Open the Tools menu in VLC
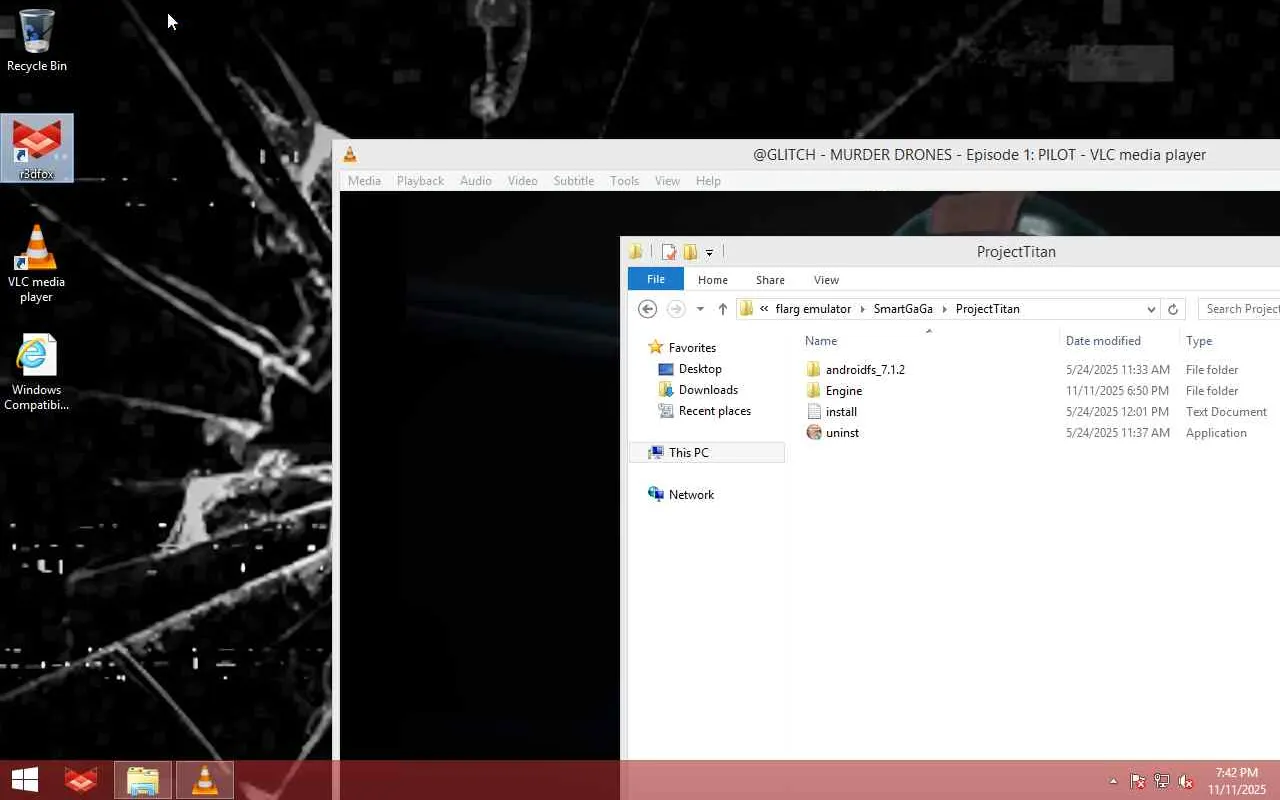1280x800 pixels. pyautogui.click(x=625, y=181)
